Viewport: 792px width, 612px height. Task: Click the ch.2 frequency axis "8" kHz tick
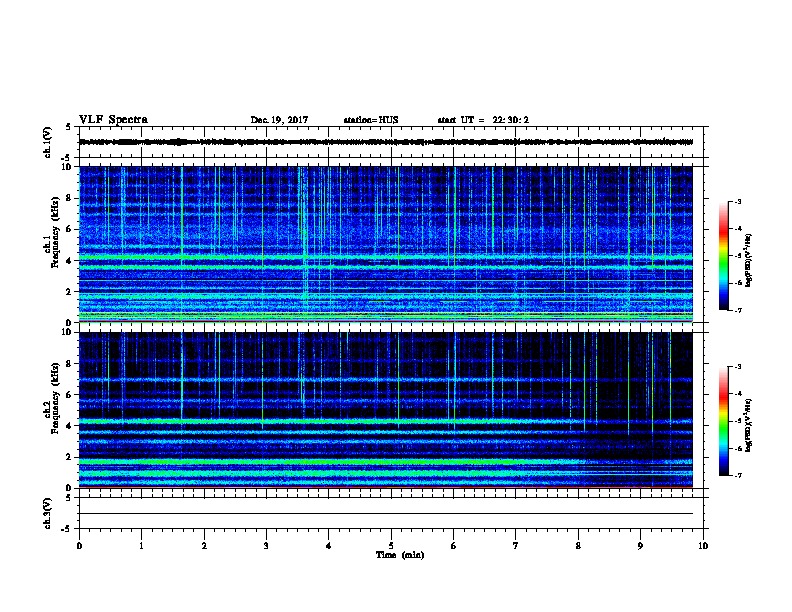click(69, 364)
